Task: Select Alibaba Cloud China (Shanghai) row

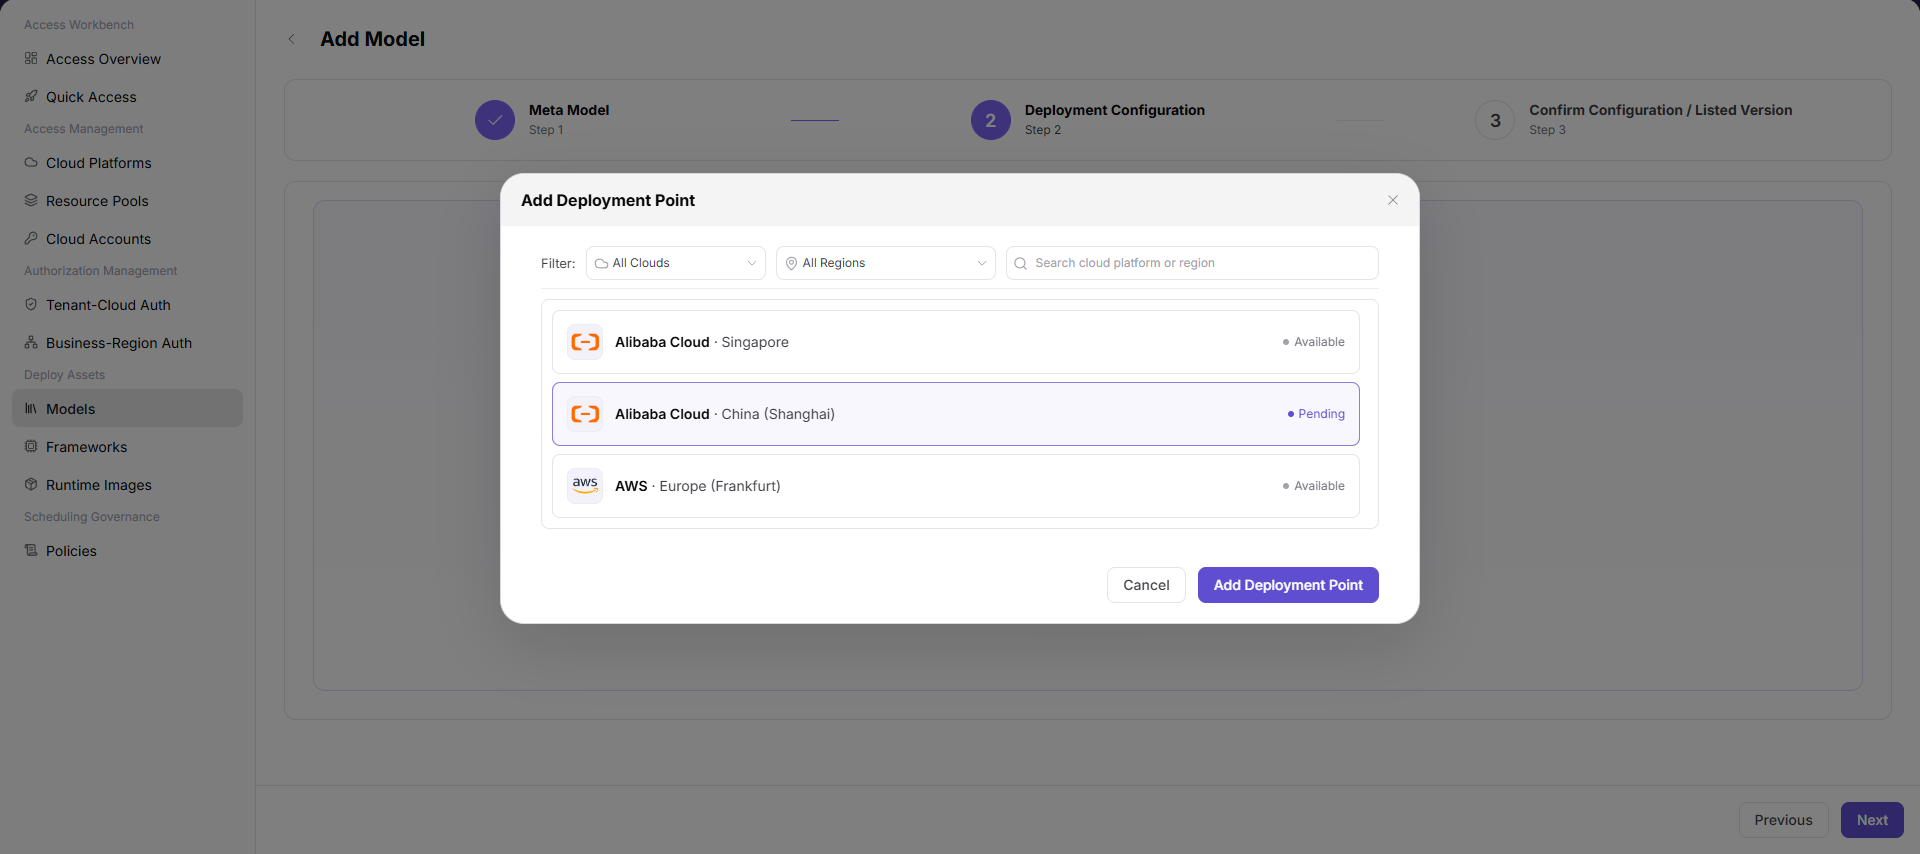Action: pyautogui.click(x=956, y=414)
